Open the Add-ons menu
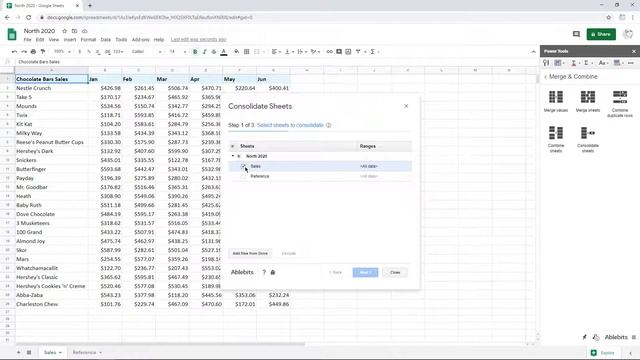Image resolution: width=640 pixels, height=360 pixels. click(x=140, y=40)
